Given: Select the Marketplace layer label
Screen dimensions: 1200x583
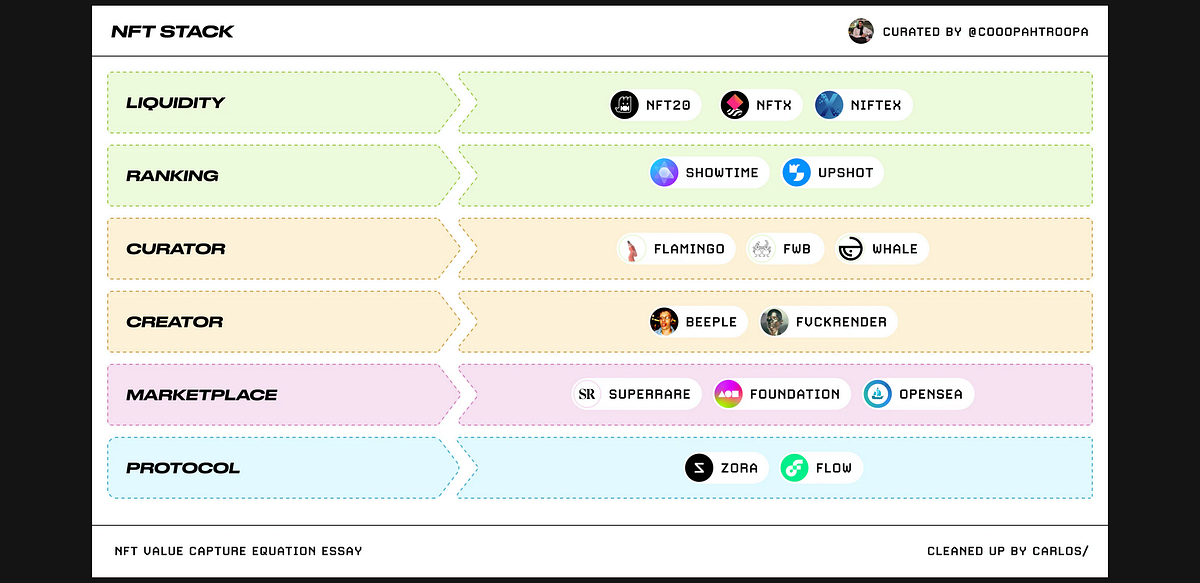Looking at the screenshot, I should 202,394.
